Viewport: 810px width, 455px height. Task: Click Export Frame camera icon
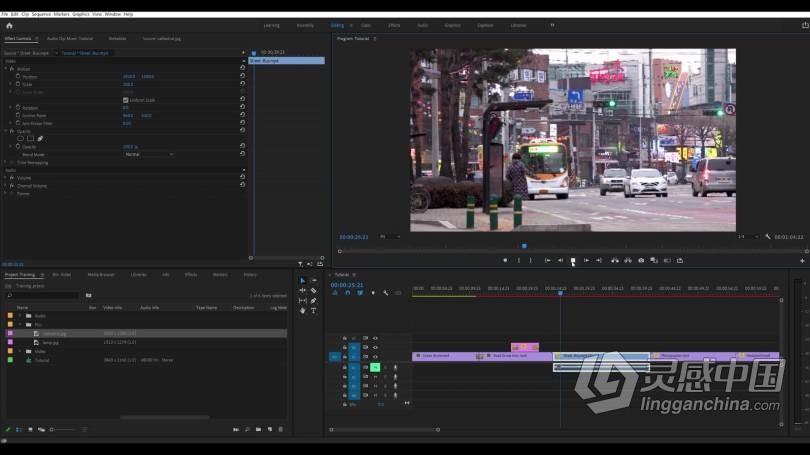641,260
